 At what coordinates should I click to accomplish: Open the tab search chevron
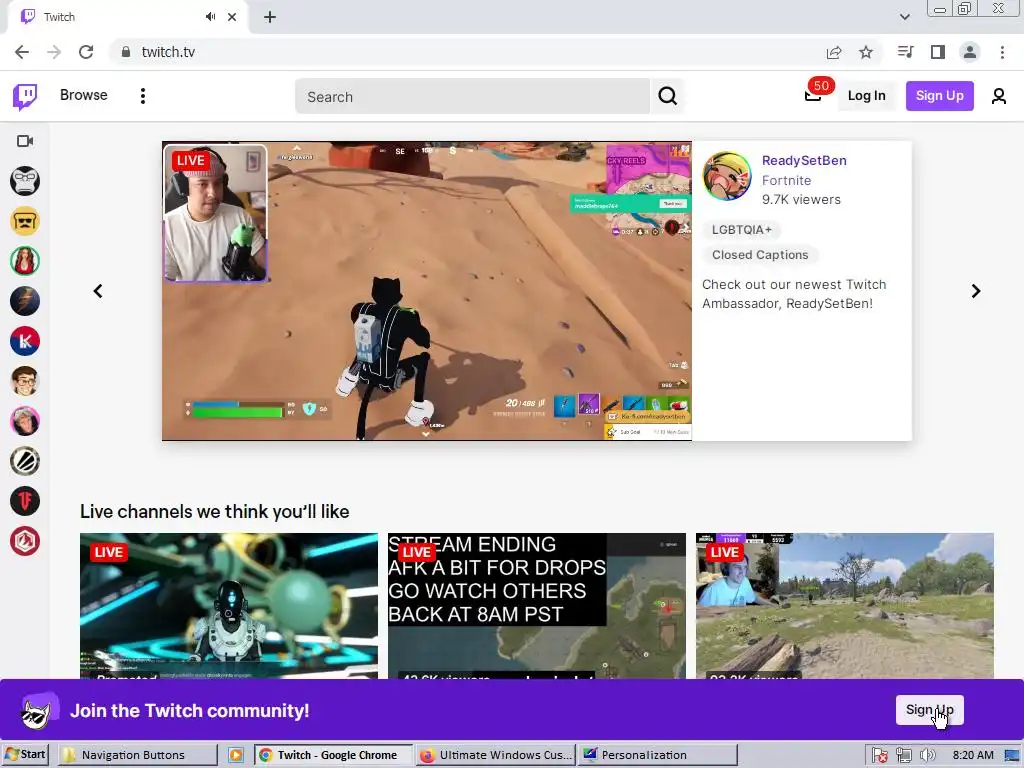point(904,17)
